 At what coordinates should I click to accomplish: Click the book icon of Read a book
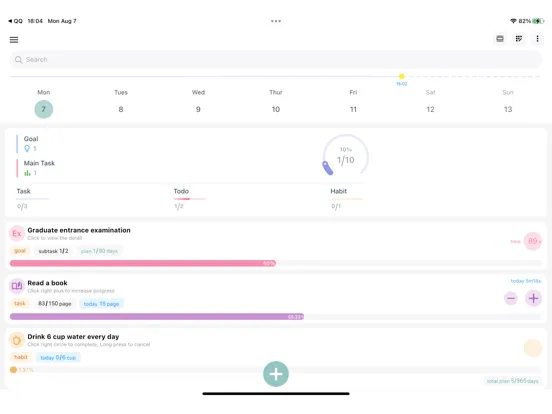(x=17, y=286)
